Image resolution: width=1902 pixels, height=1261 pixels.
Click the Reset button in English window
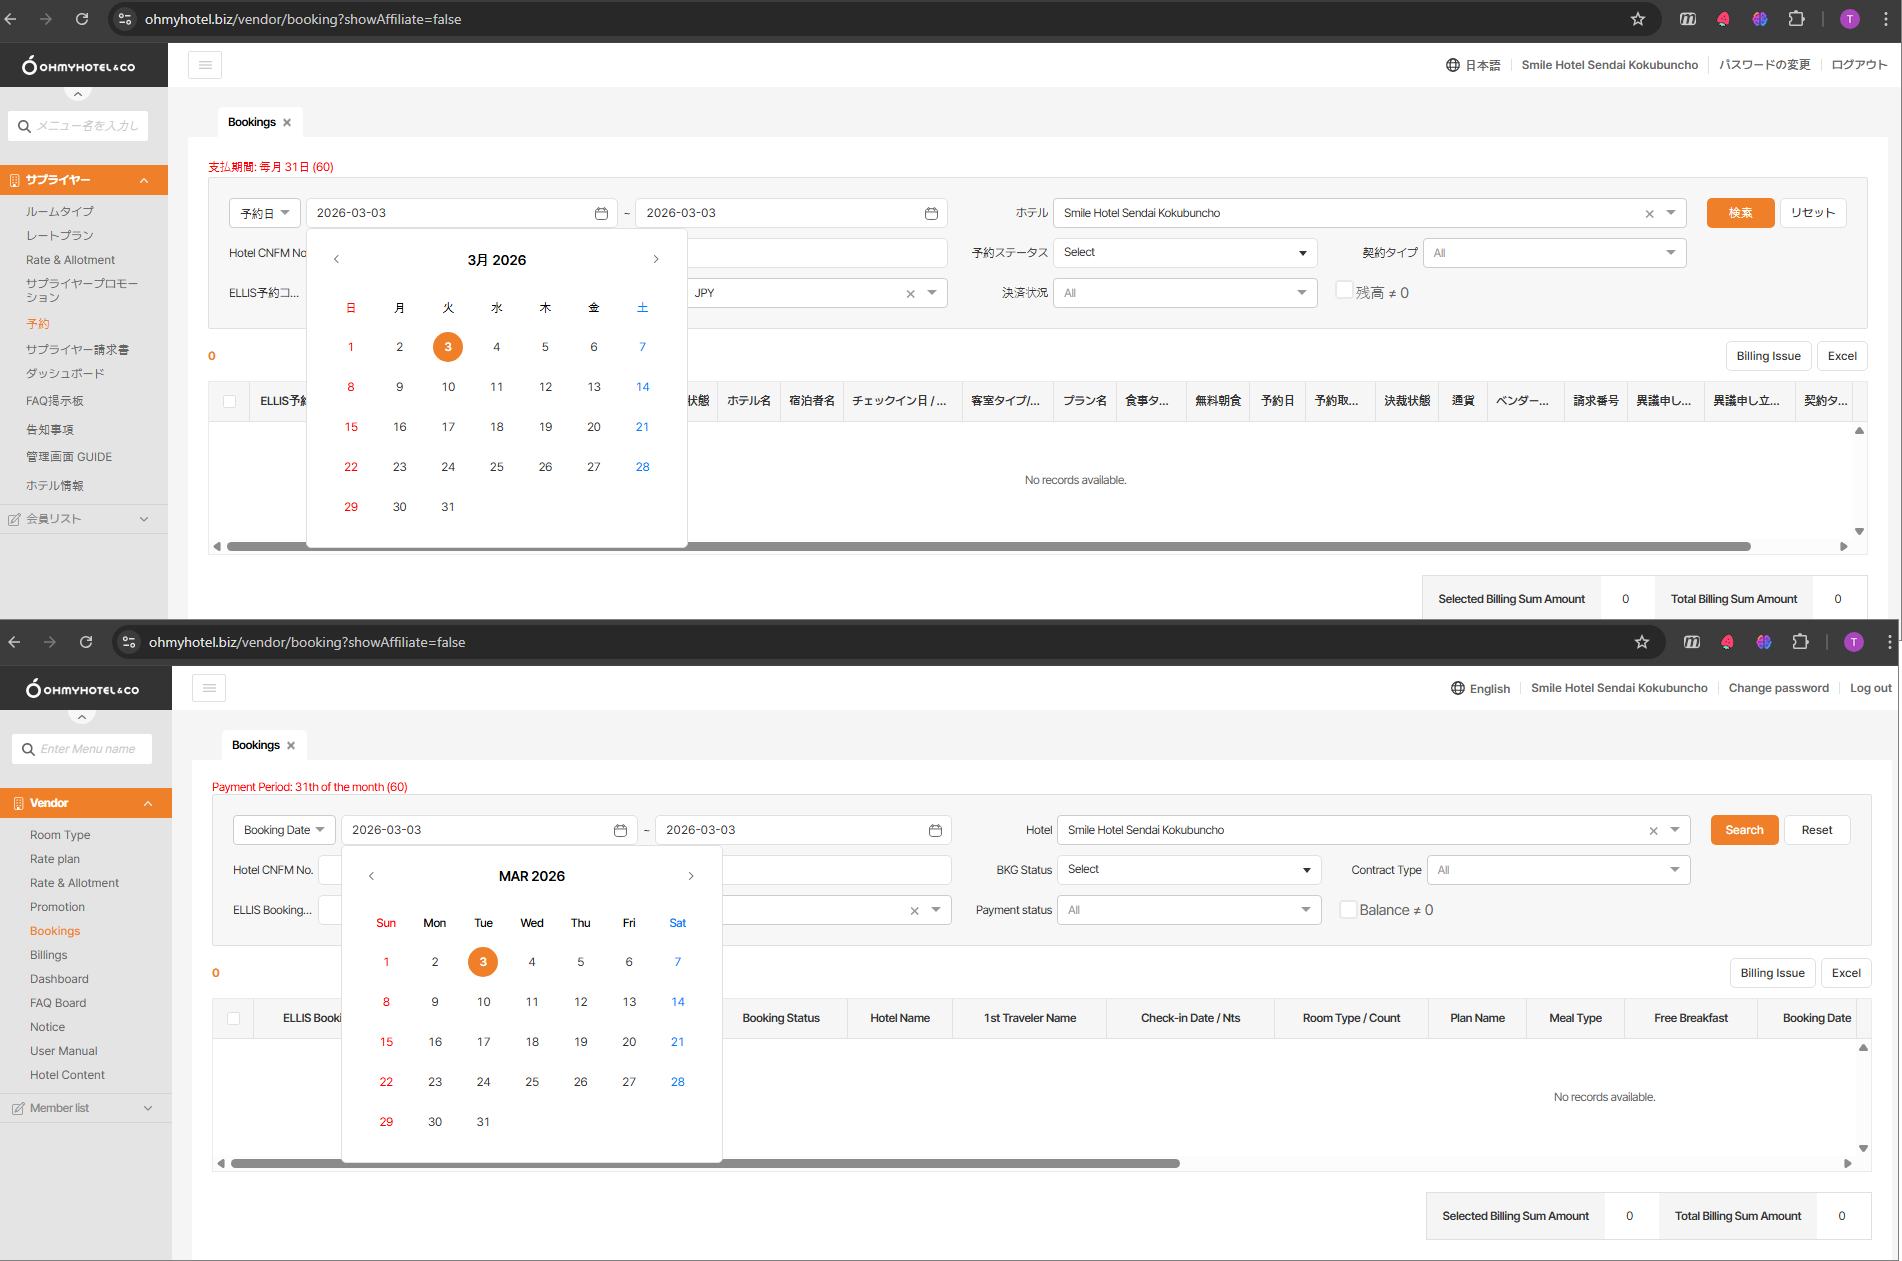pyautogui.click(x=1817, y=830)
